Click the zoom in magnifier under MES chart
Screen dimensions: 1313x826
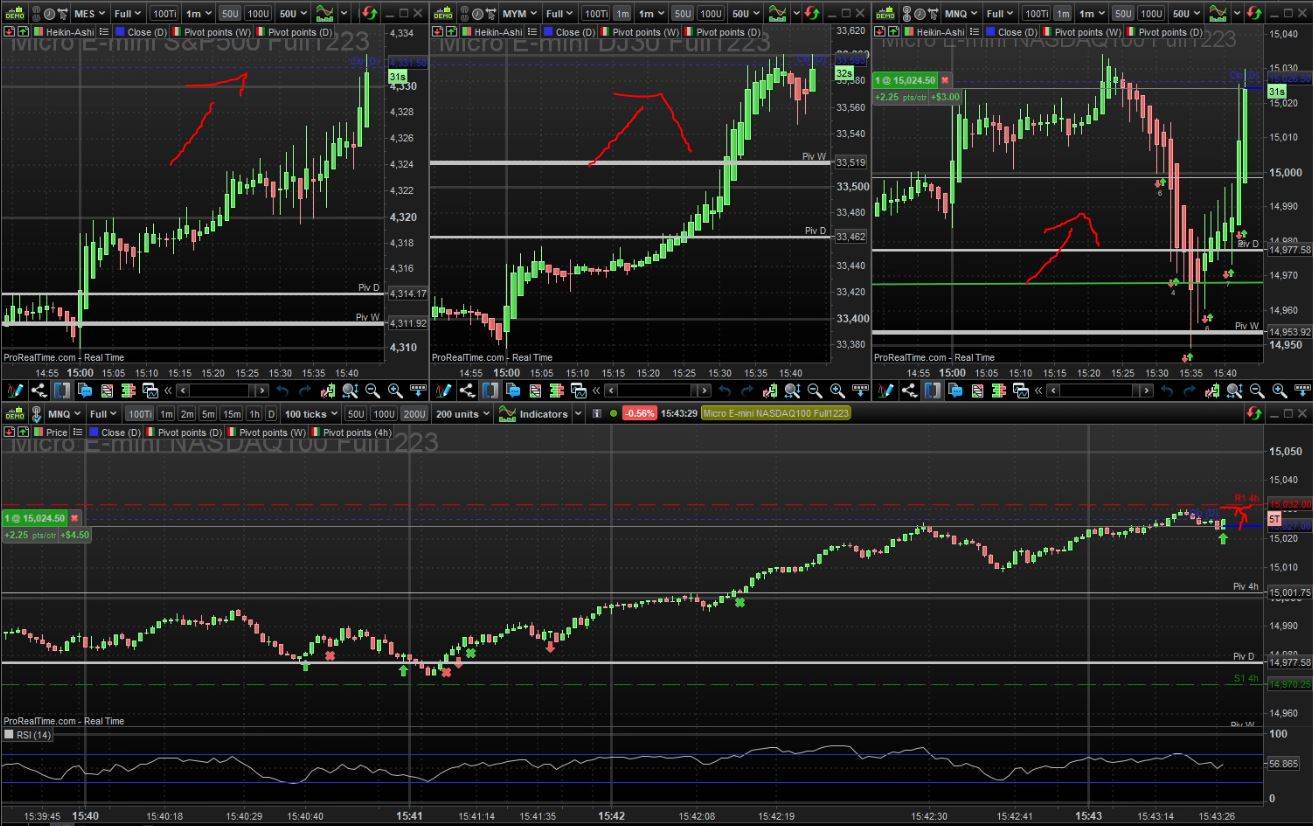pyautogui.click(x=395, y=391)
